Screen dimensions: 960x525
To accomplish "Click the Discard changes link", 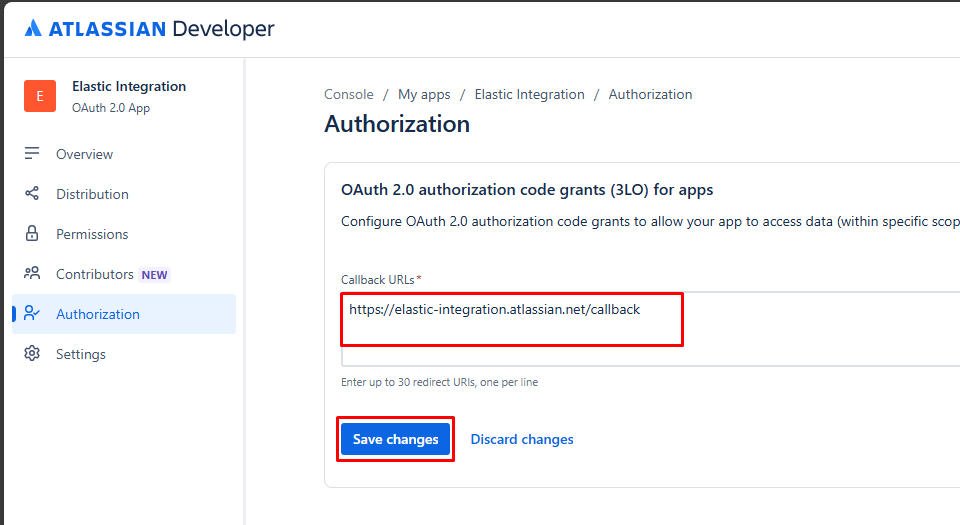I will point(522,440).
